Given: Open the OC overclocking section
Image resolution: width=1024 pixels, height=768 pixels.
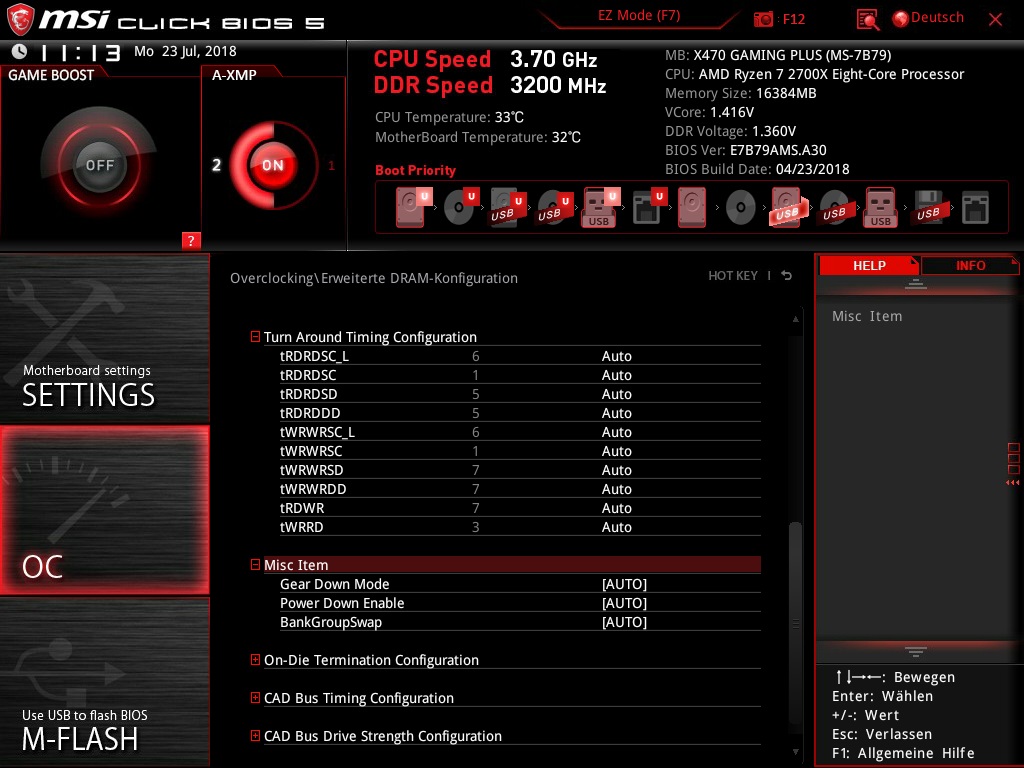Looking at the screenshot, I should tap(104, 510).
